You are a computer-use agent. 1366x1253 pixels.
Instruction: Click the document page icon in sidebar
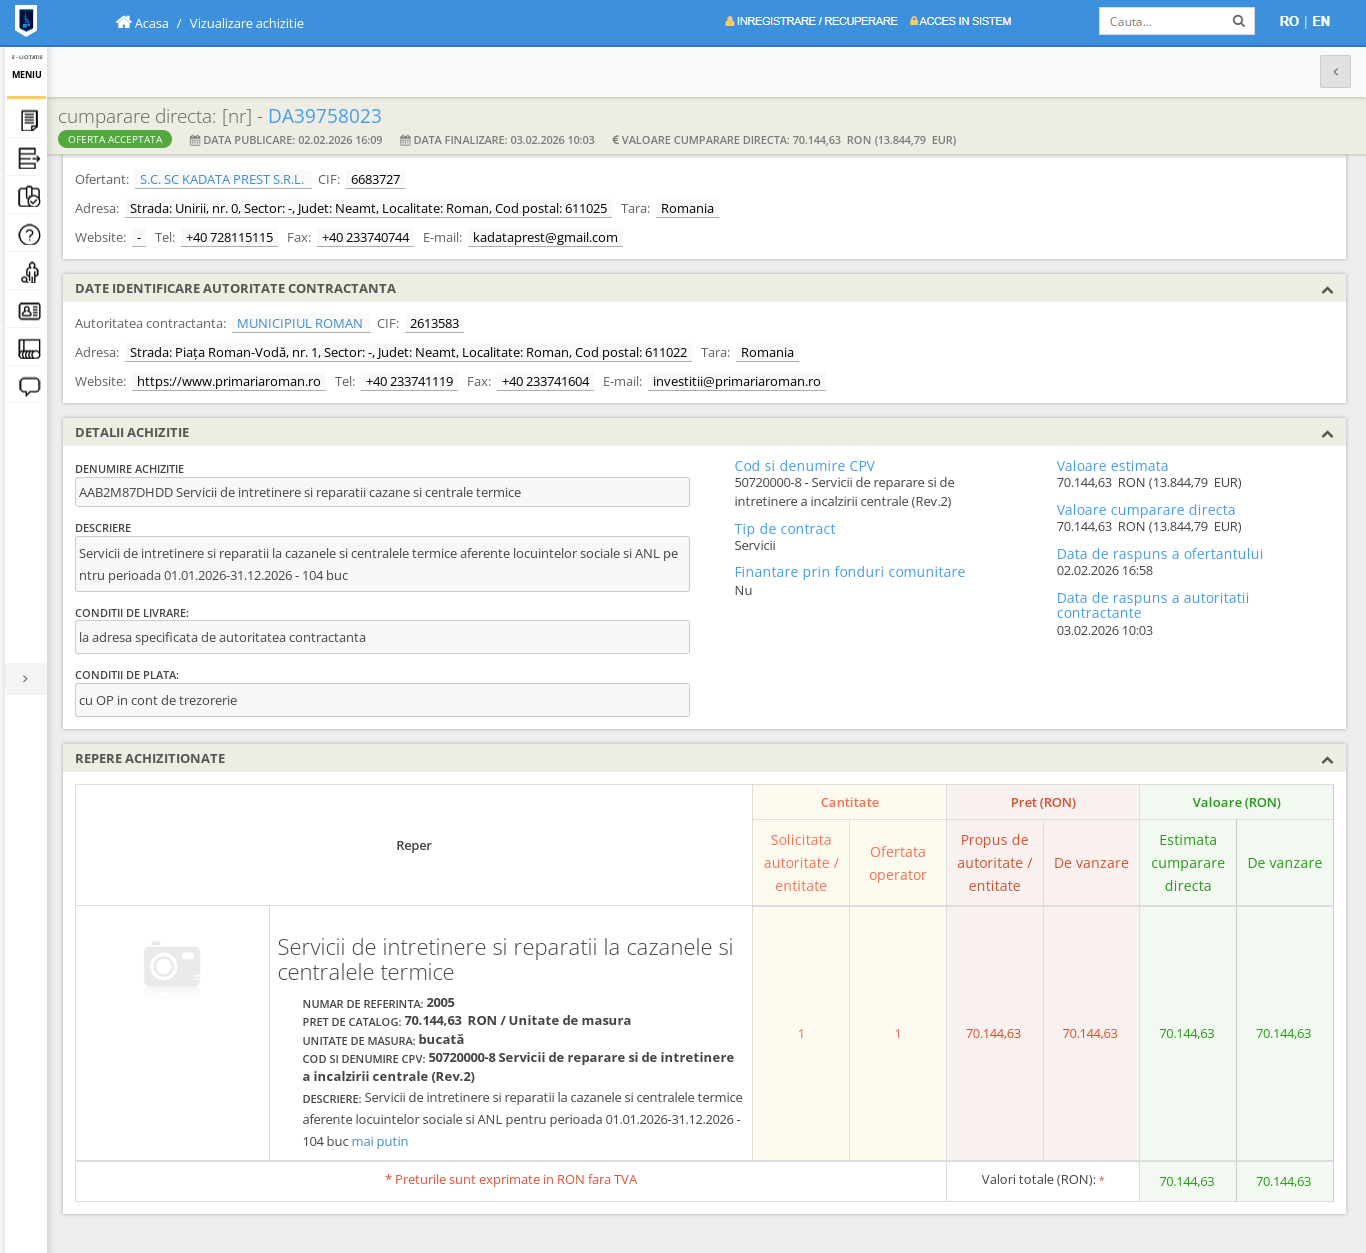coord(29,121)
